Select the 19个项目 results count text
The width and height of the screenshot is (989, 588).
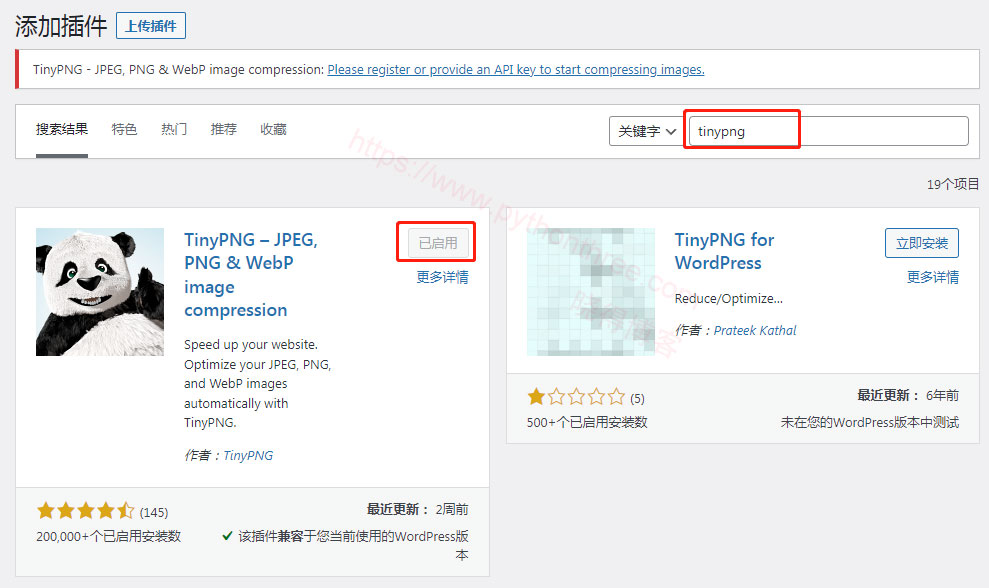tap(952, 184)
